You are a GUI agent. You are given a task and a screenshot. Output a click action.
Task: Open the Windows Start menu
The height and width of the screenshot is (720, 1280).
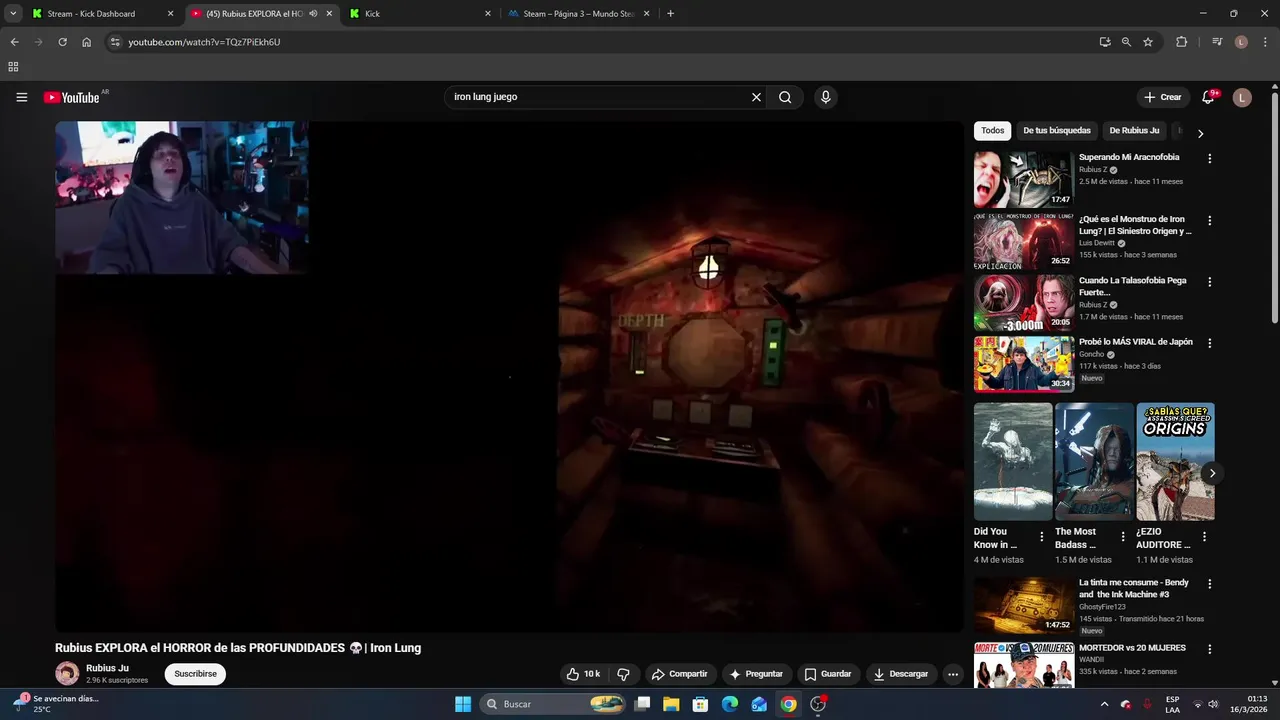463,704
